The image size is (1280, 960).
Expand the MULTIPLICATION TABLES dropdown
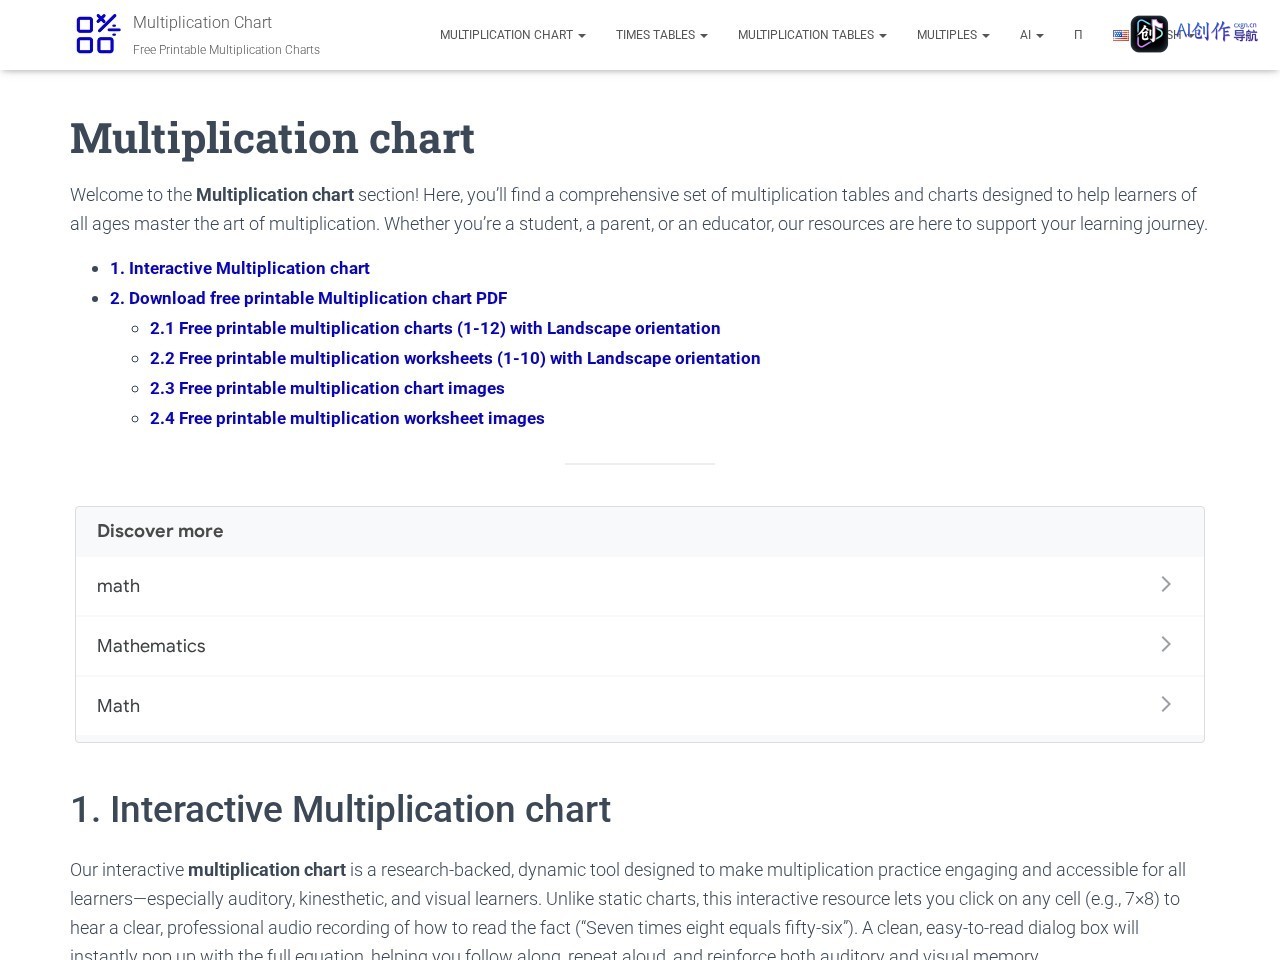[812, 35]
